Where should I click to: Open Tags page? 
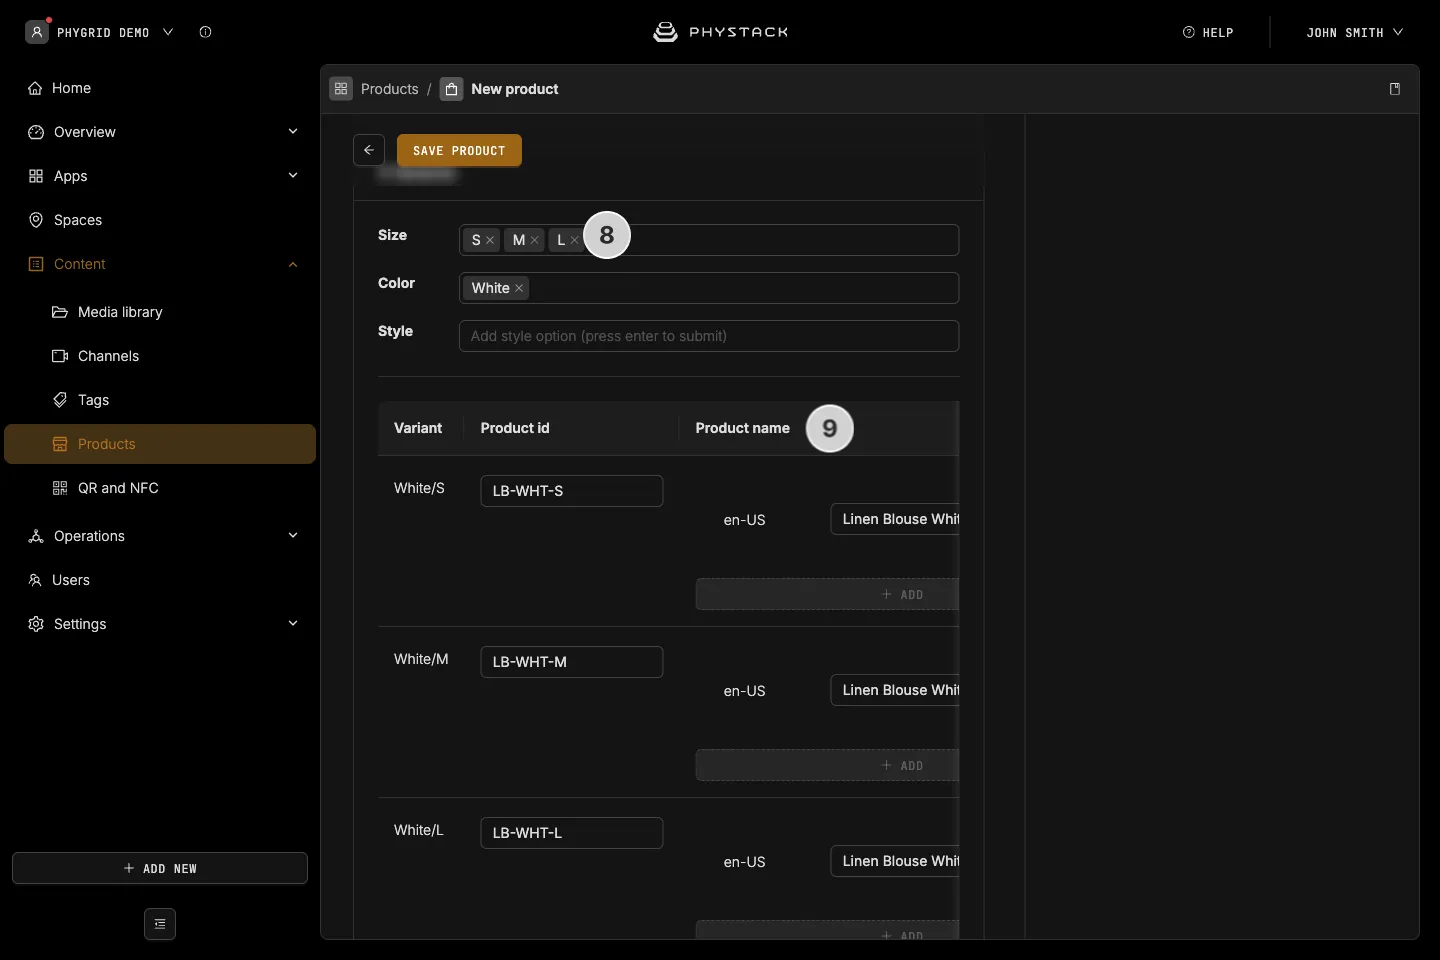coord(160,400)
